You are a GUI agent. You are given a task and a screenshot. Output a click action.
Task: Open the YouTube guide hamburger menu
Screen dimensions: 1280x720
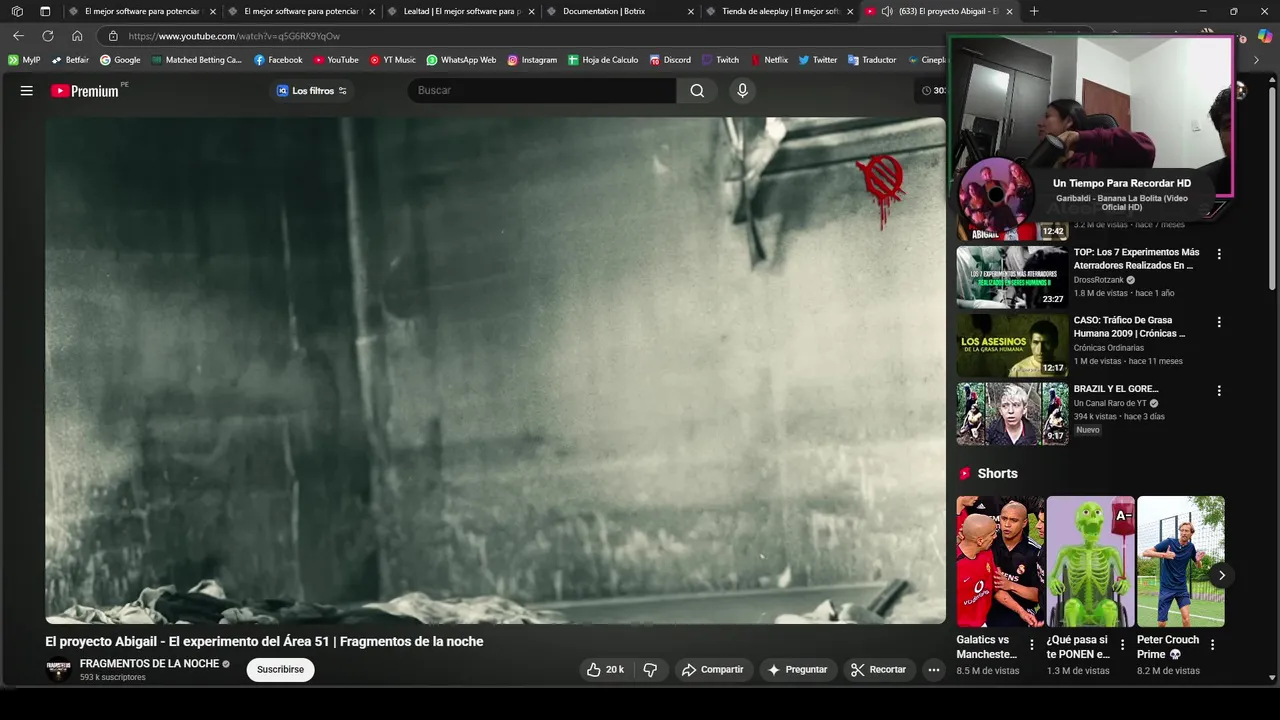coord(27,90)
